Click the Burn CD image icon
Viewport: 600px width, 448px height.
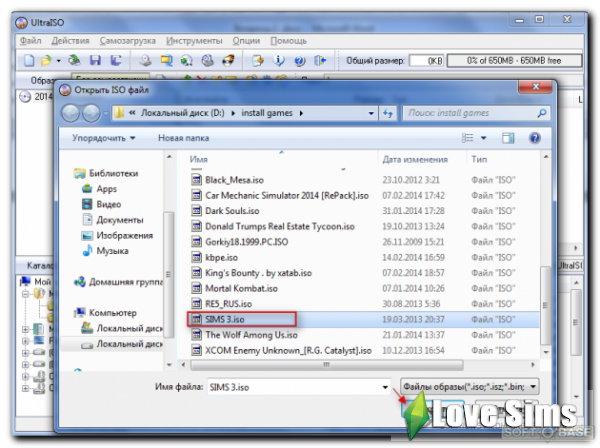[x=228, y=60]
